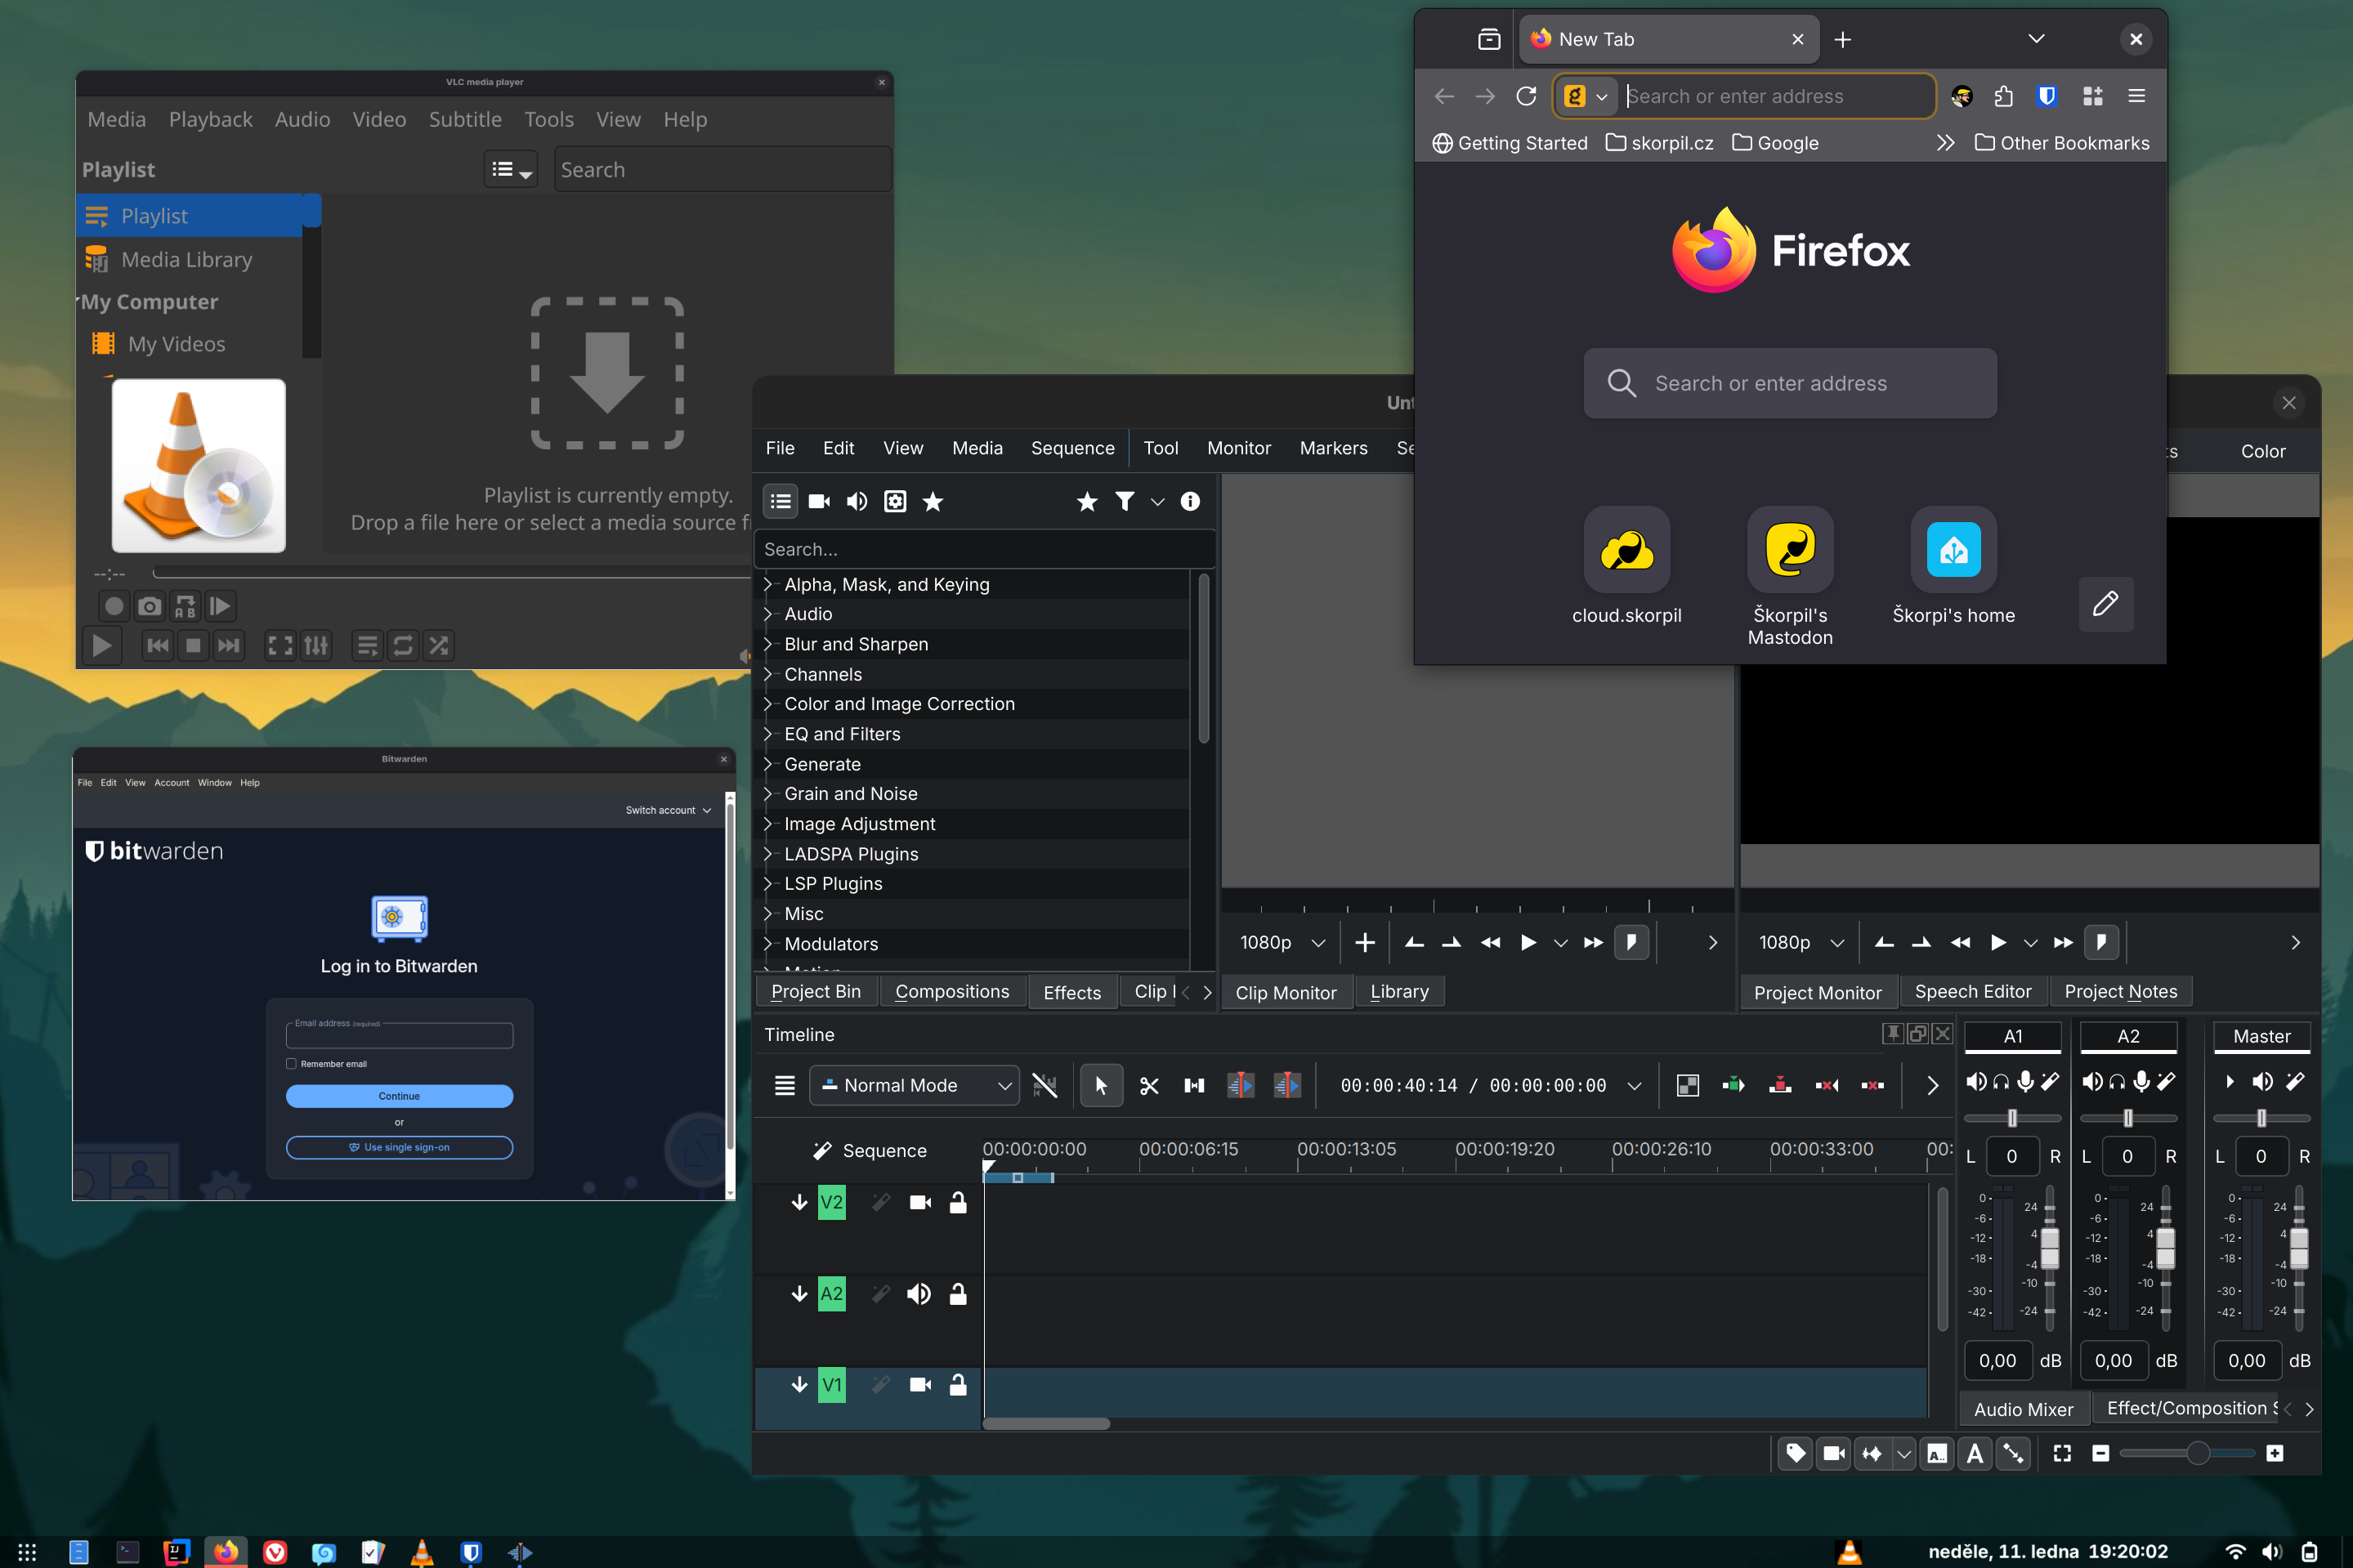The height and width of the screenshot is (1568, 2353).
Task: Toggle lock on track V2
Action: click(958, 1203)
